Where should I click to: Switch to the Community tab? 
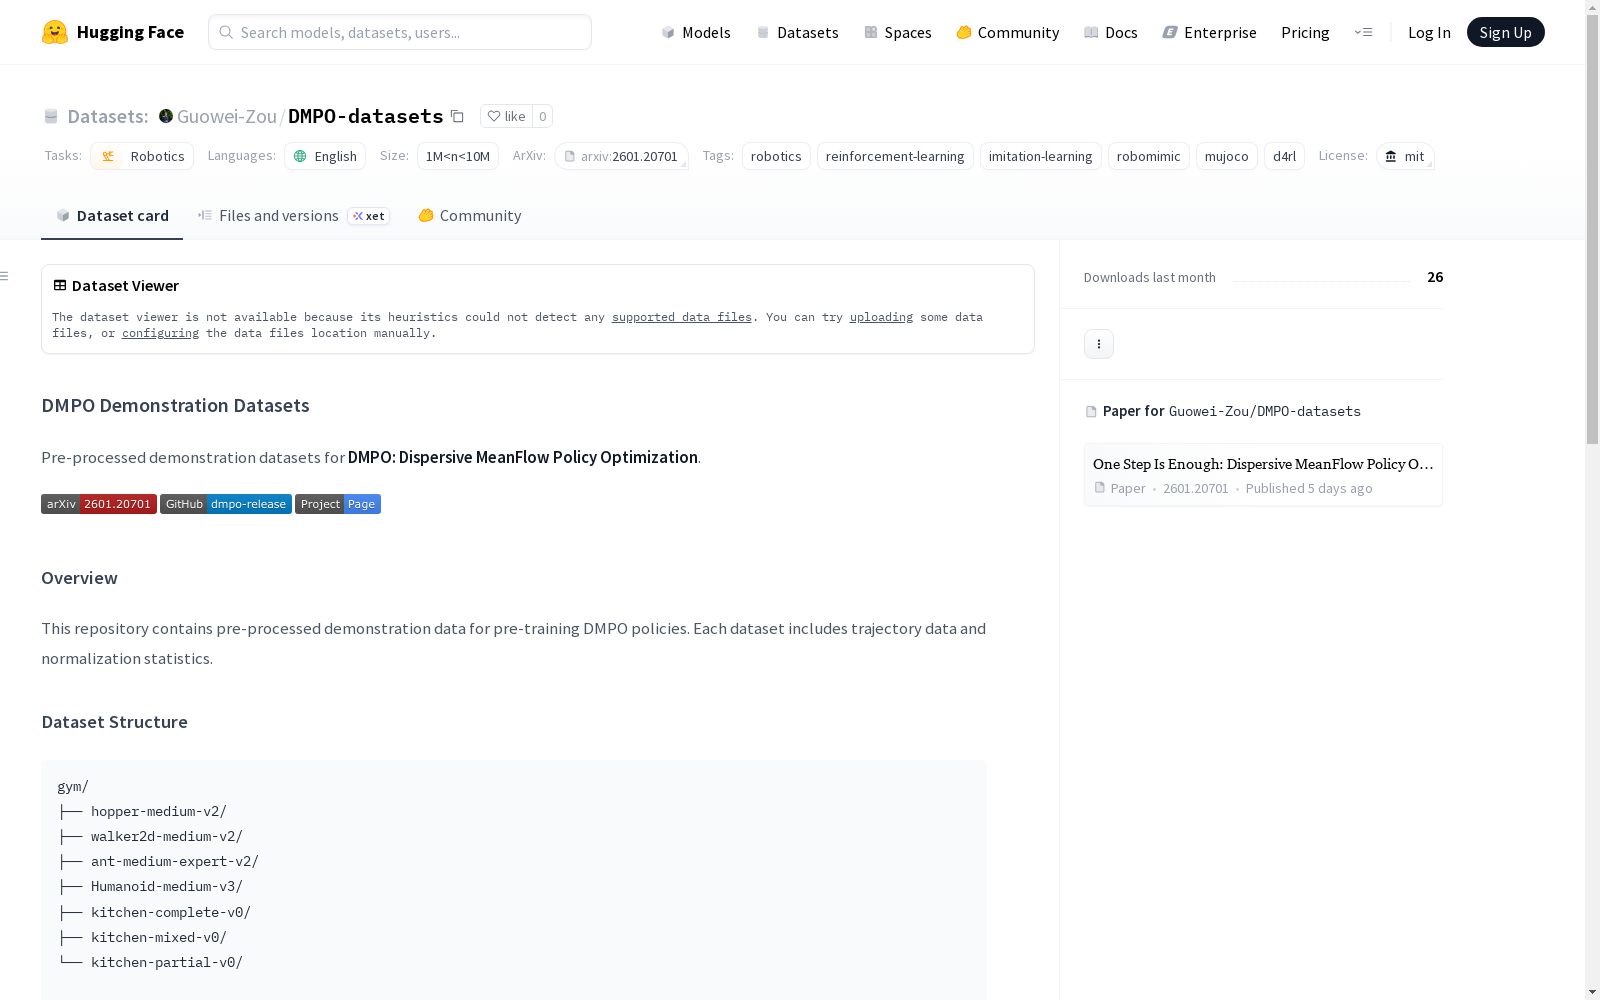coord(469,216)
